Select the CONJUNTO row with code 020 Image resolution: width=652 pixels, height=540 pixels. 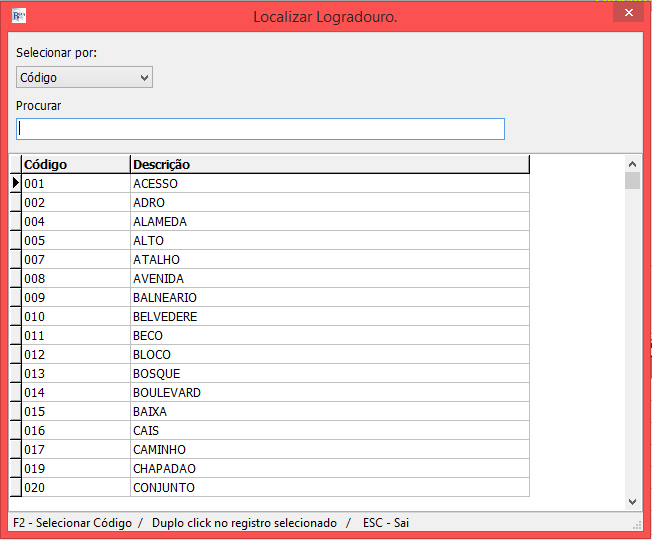[163, 488]
